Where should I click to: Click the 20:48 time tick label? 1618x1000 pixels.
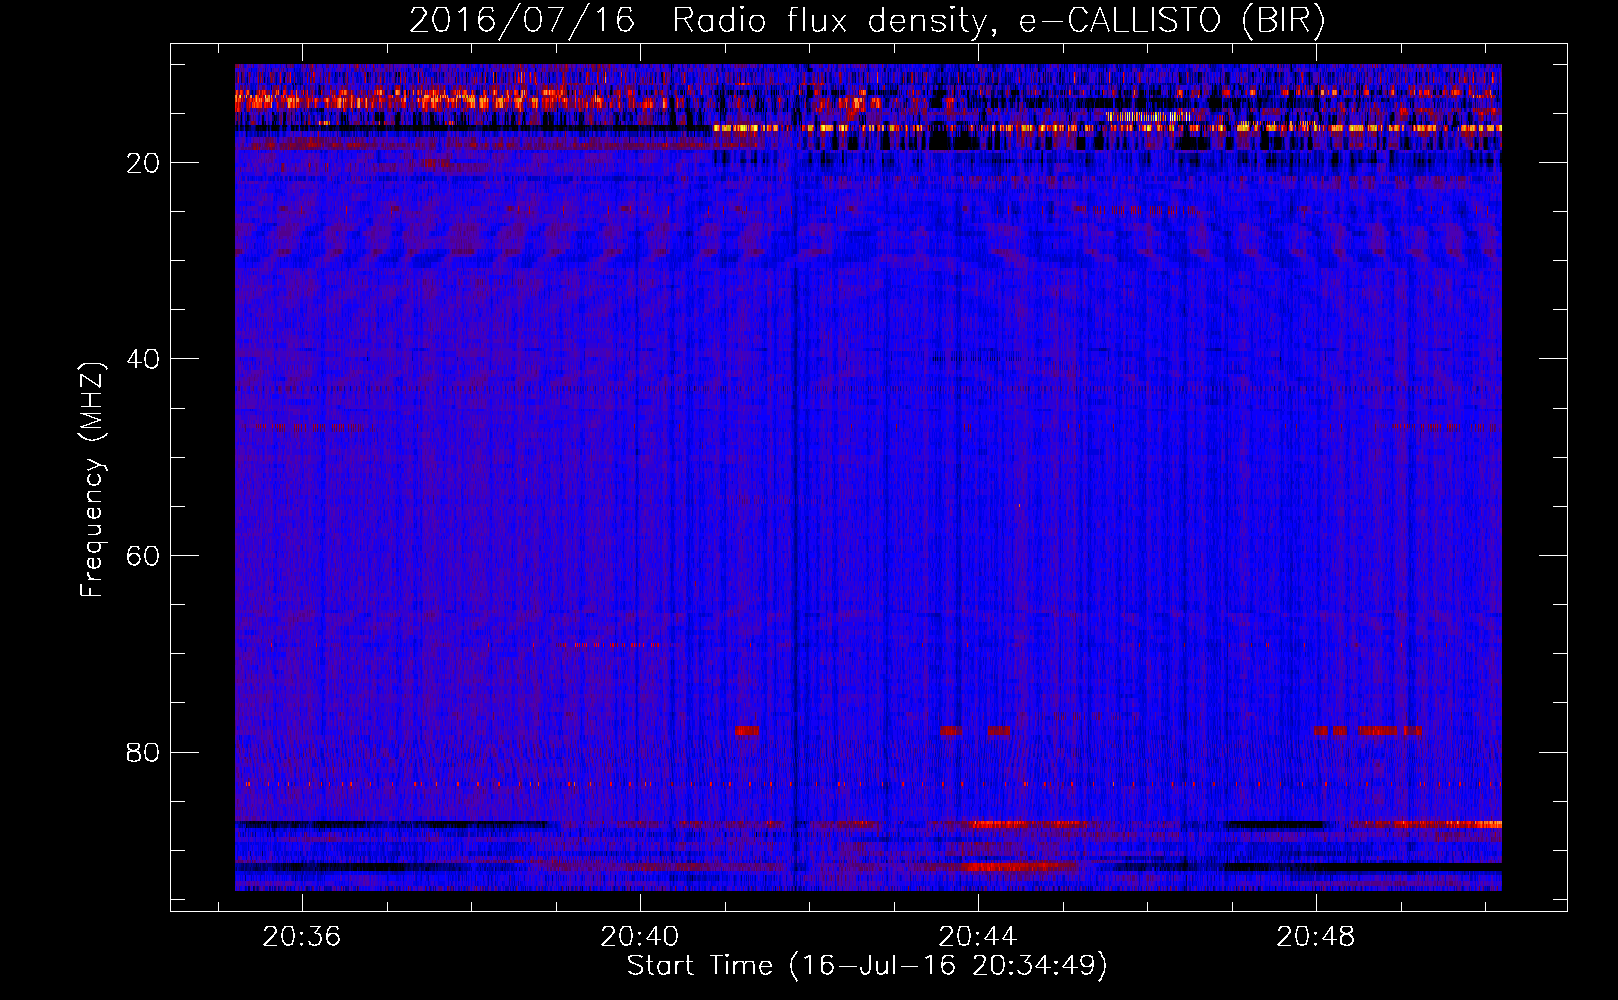coord(1316,937)
